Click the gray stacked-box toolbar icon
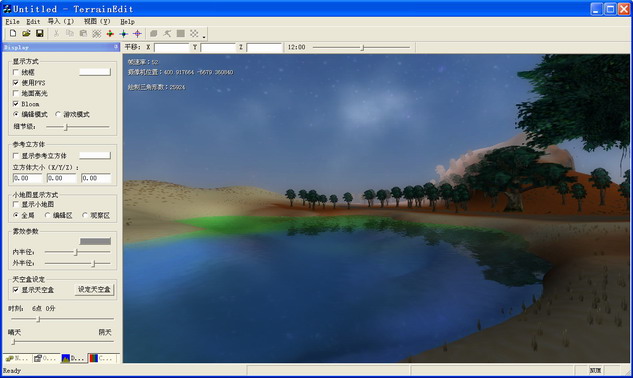The width and height of the screenshot is (633, 378). click(x=154, y=34)
